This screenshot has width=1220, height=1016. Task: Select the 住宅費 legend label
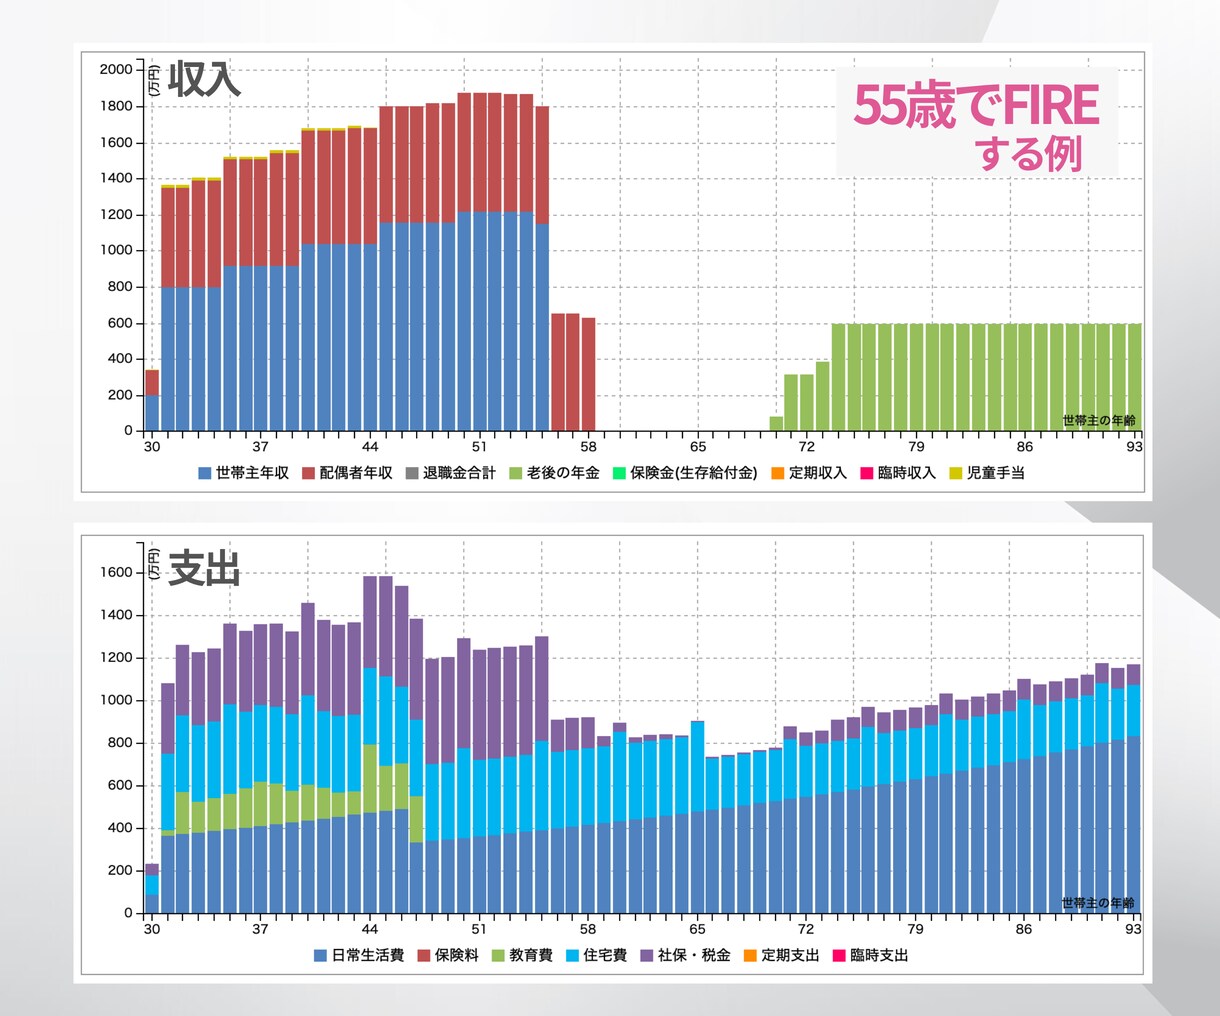click(x=605, y=955)
